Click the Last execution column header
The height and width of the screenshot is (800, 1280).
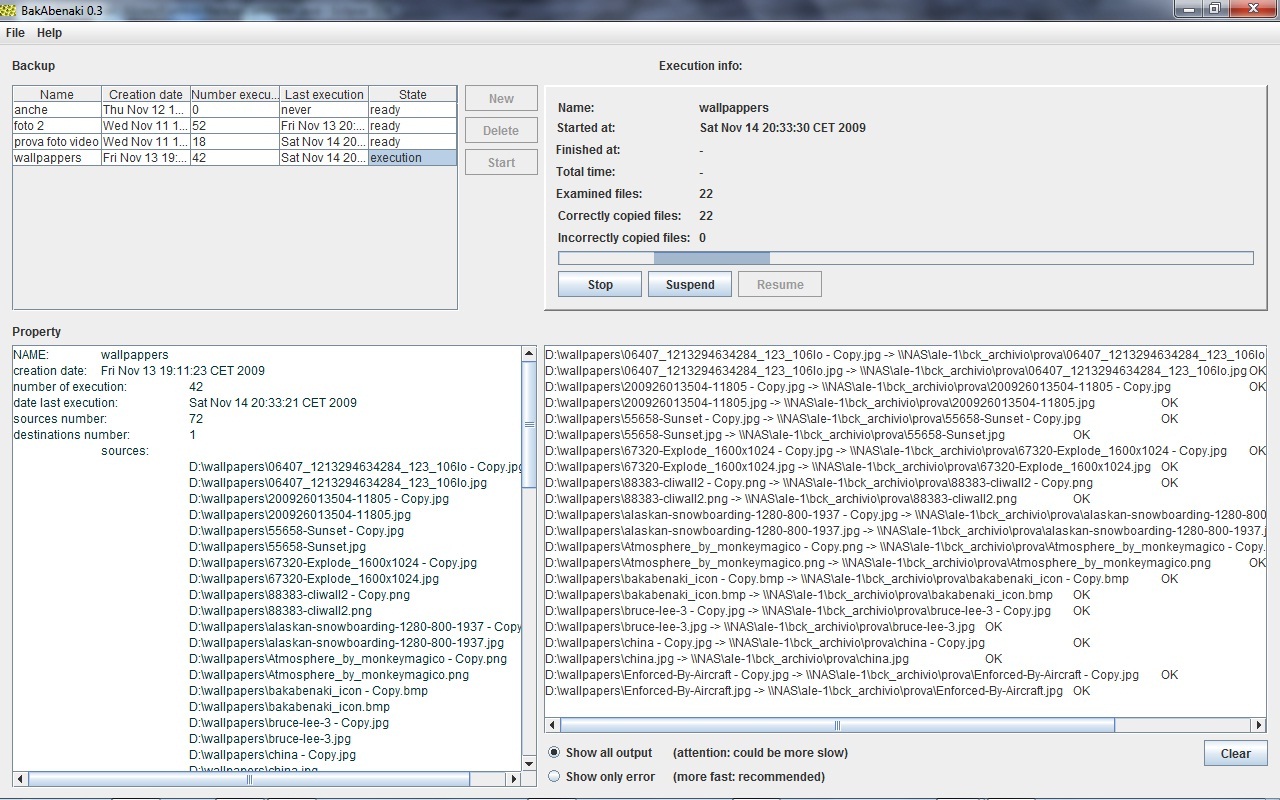tap(324, 94)
